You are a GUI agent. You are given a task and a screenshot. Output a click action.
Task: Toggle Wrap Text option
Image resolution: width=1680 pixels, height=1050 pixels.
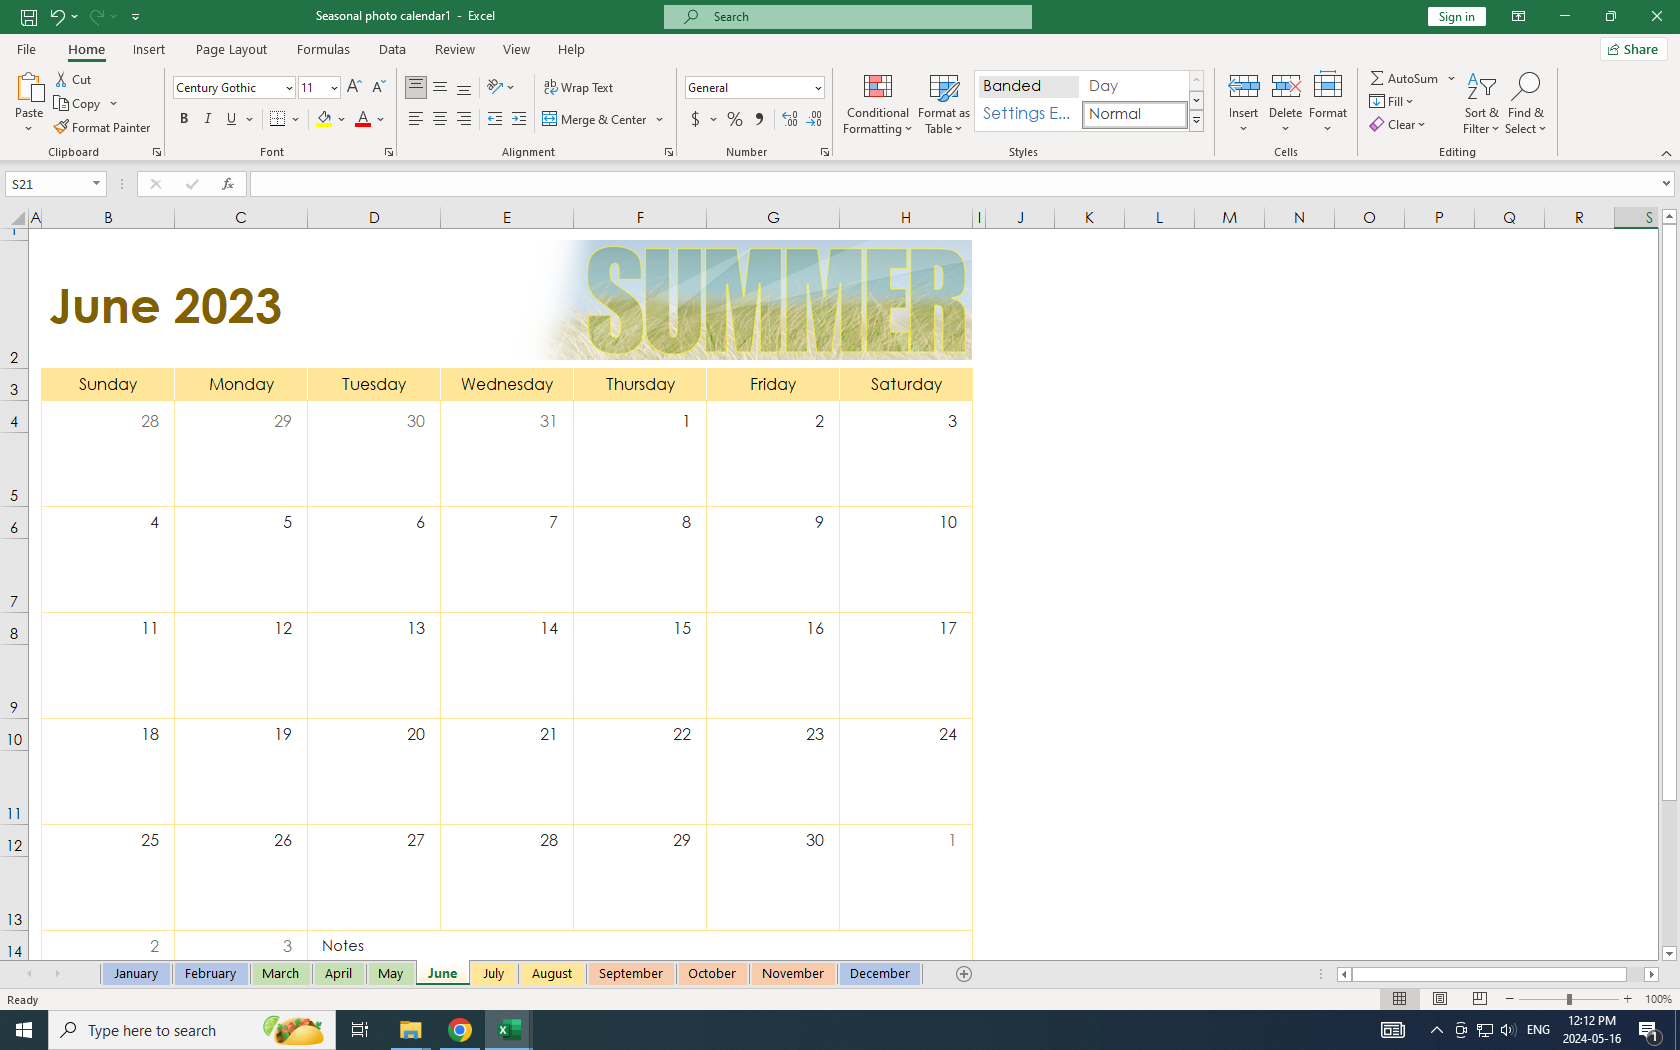tap(579, 88)
